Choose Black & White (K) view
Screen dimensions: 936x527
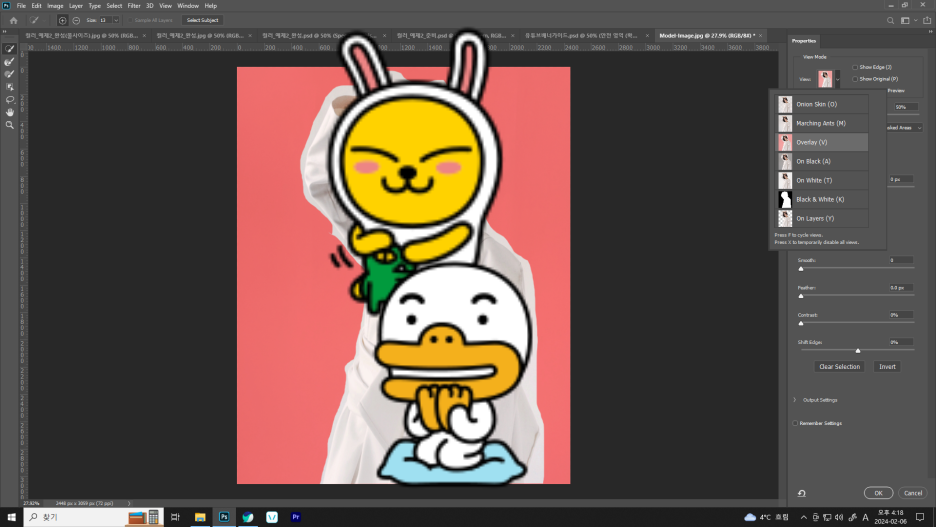coord(821,199)
